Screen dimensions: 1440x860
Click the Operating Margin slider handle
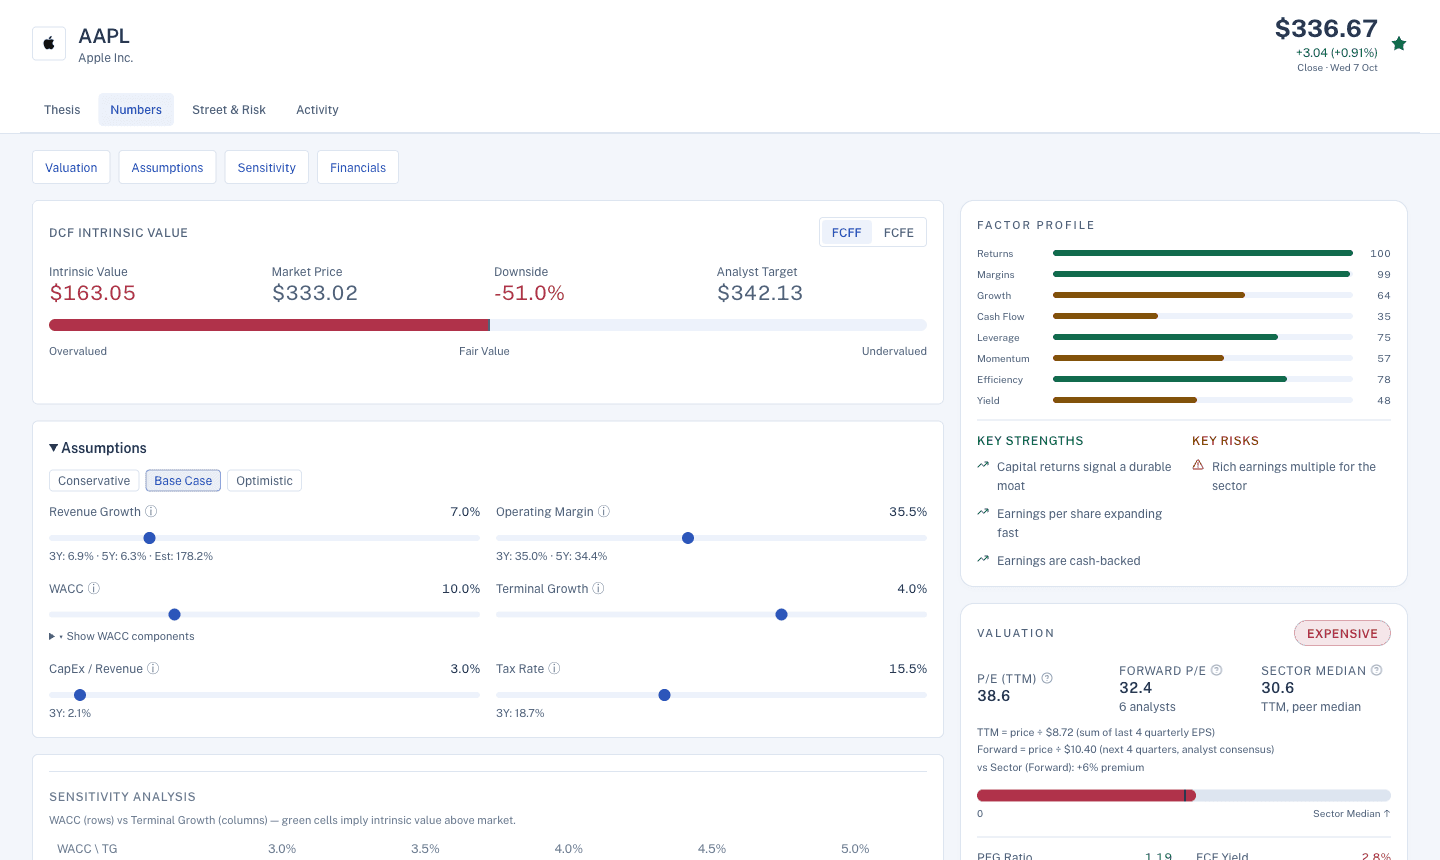coord(688,538)
